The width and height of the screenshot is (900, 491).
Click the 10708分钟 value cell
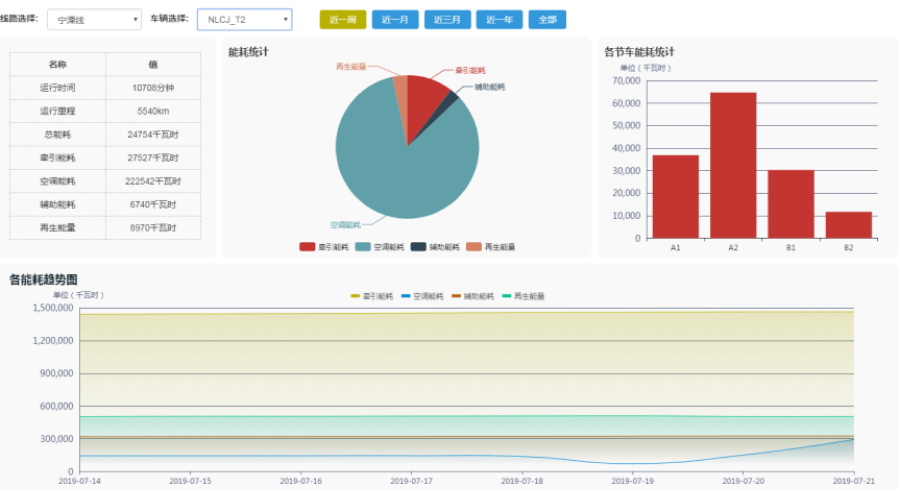pos(153,88)
